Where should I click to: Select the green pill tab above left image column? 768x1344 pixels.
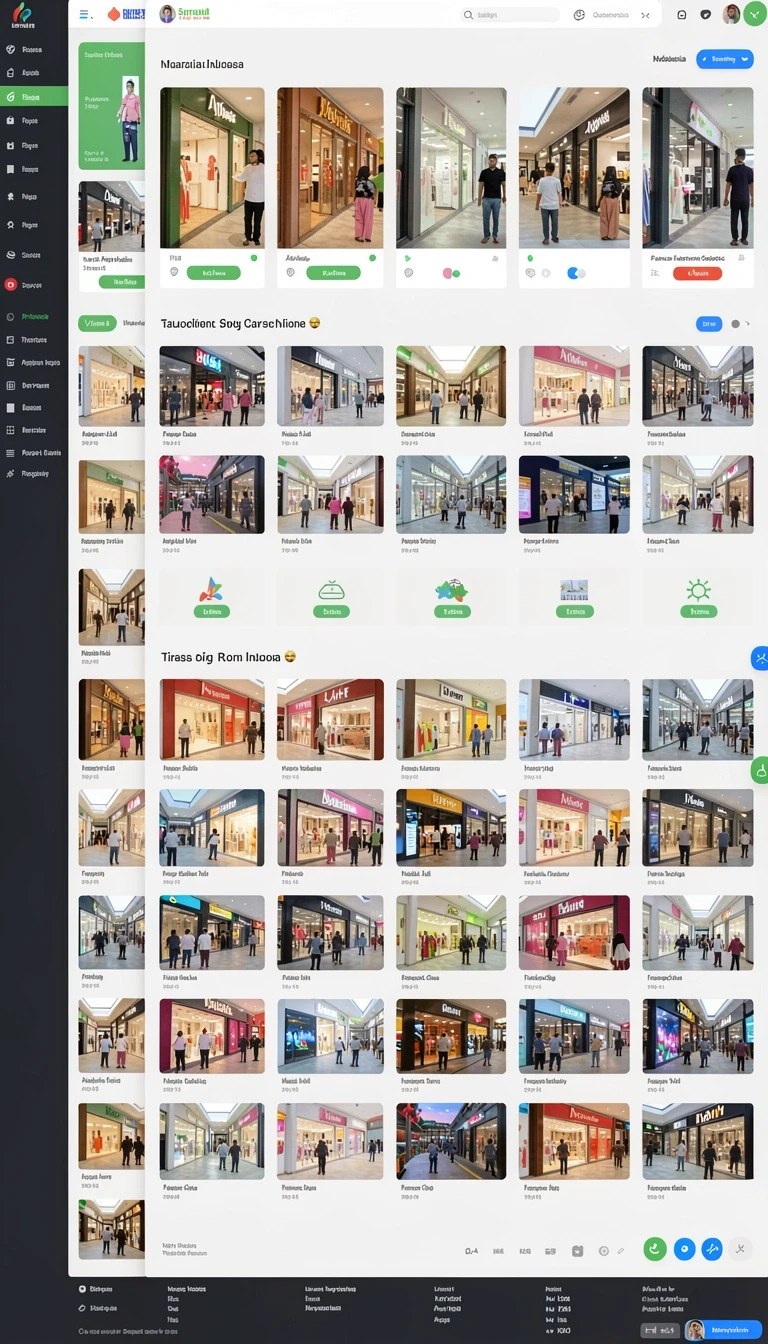[97, 323]
